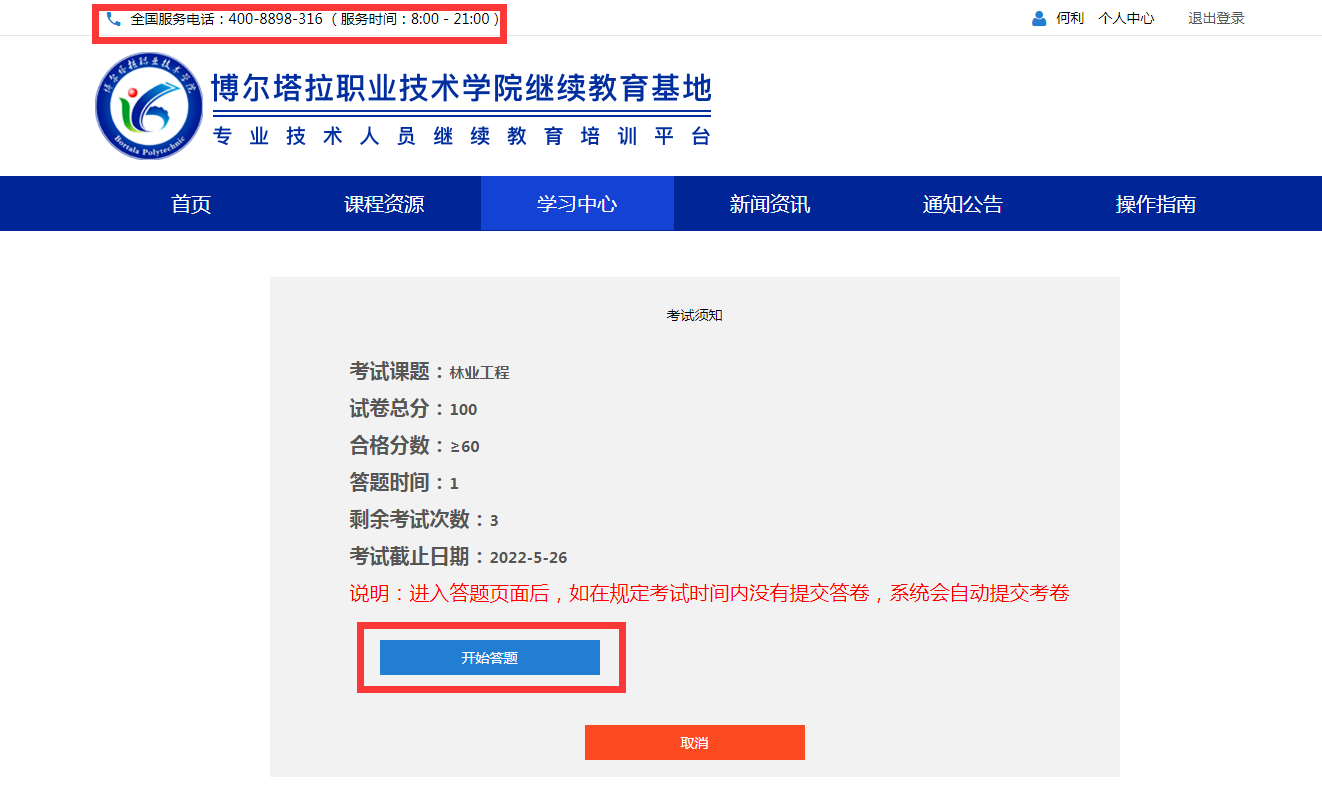Click the 考试课题 林业工程 line
1322x811 pixels.
[429, 372]
